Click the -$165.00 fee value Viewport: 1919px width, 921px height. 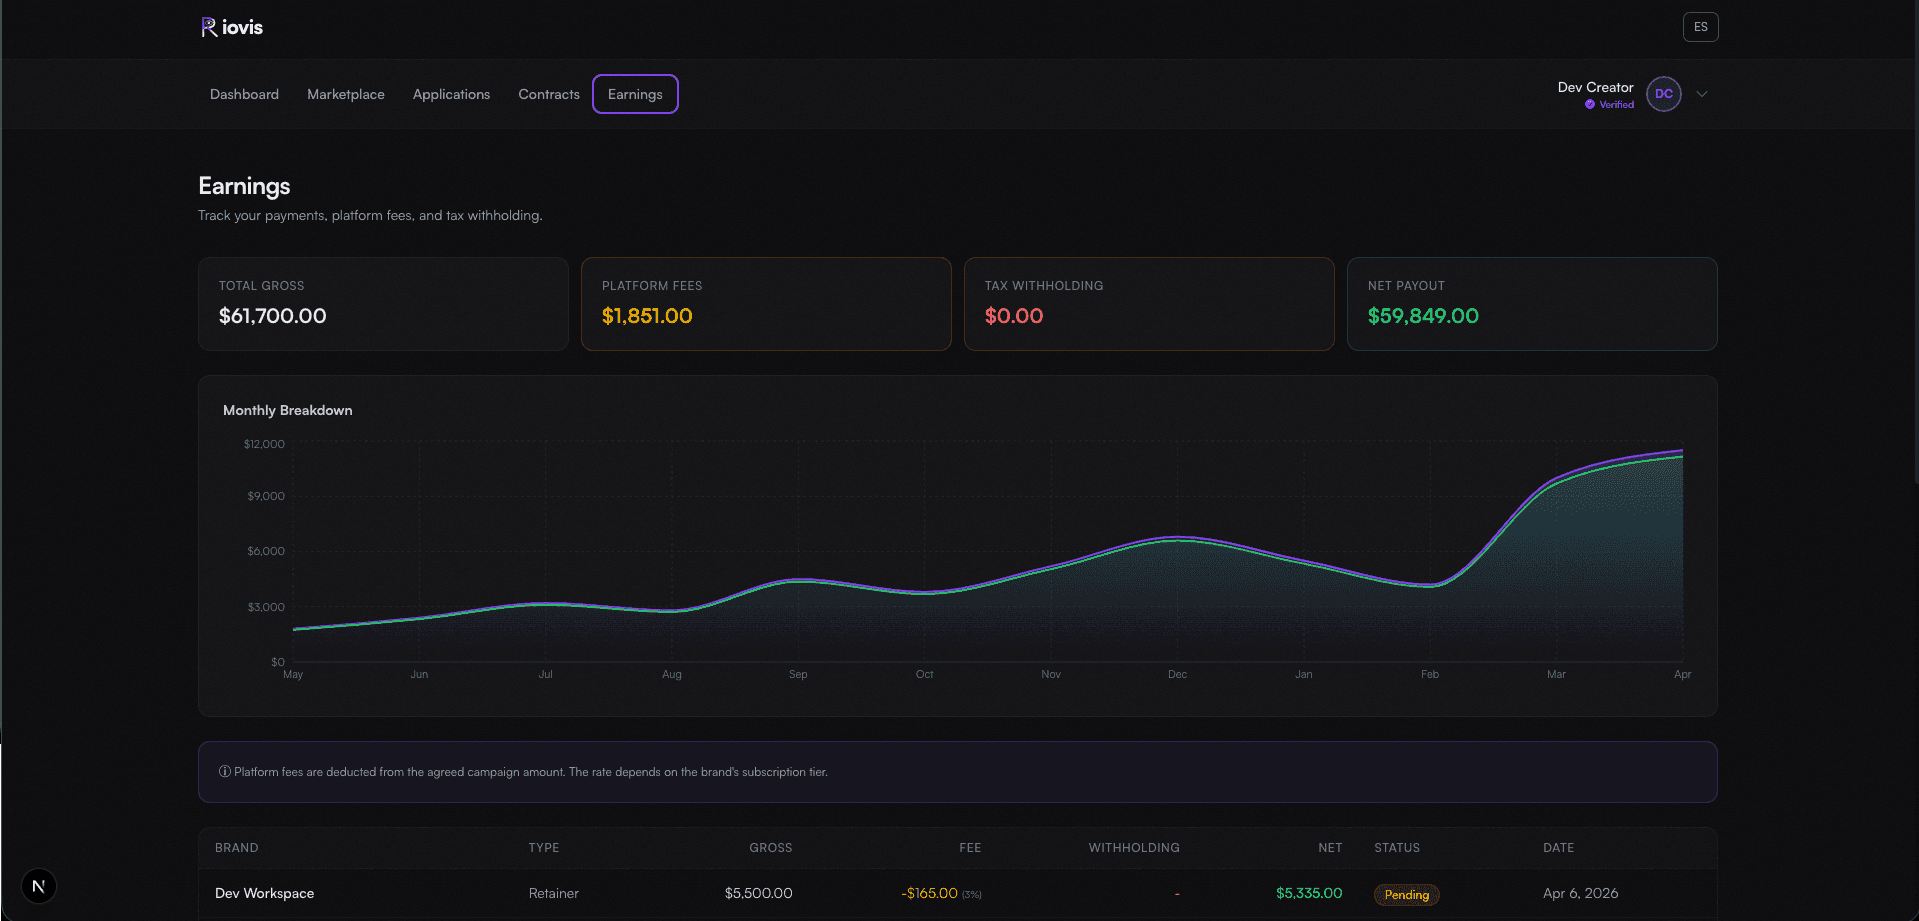(929, 893)
